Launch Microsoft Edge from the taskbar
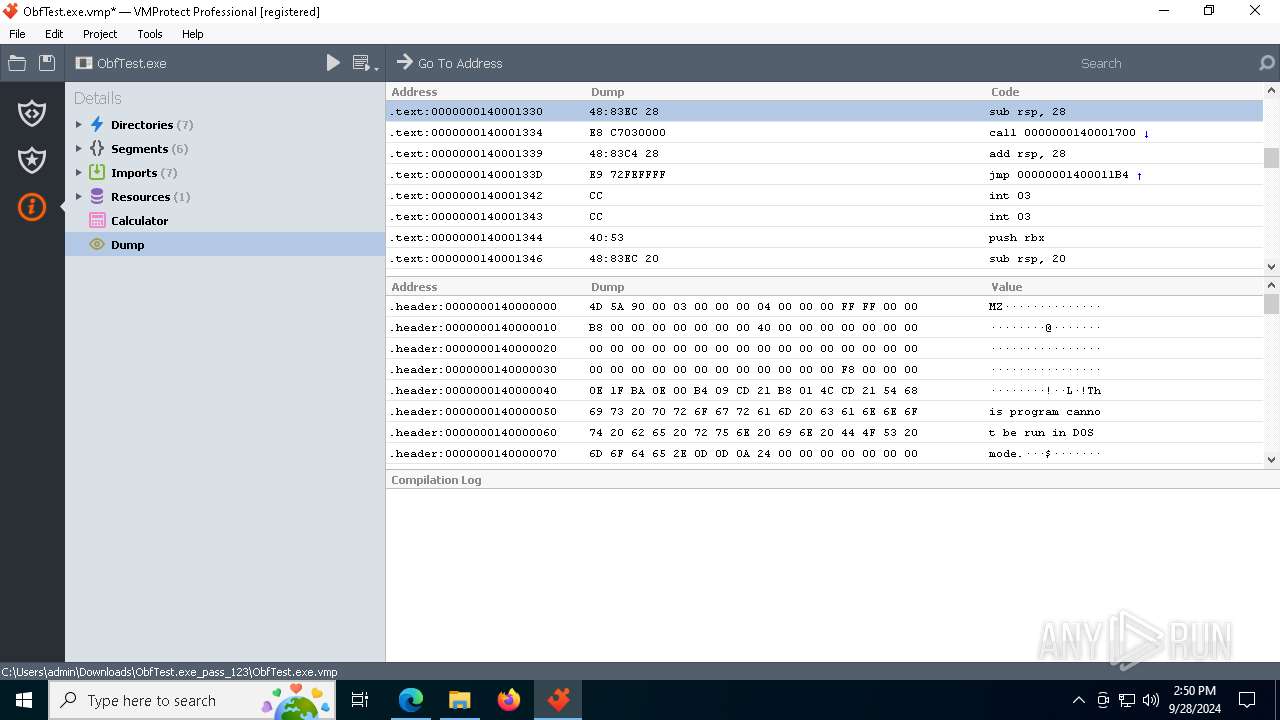Viewport: 1280px width, 720px height. pyautogui.click(x=411, y=700)
